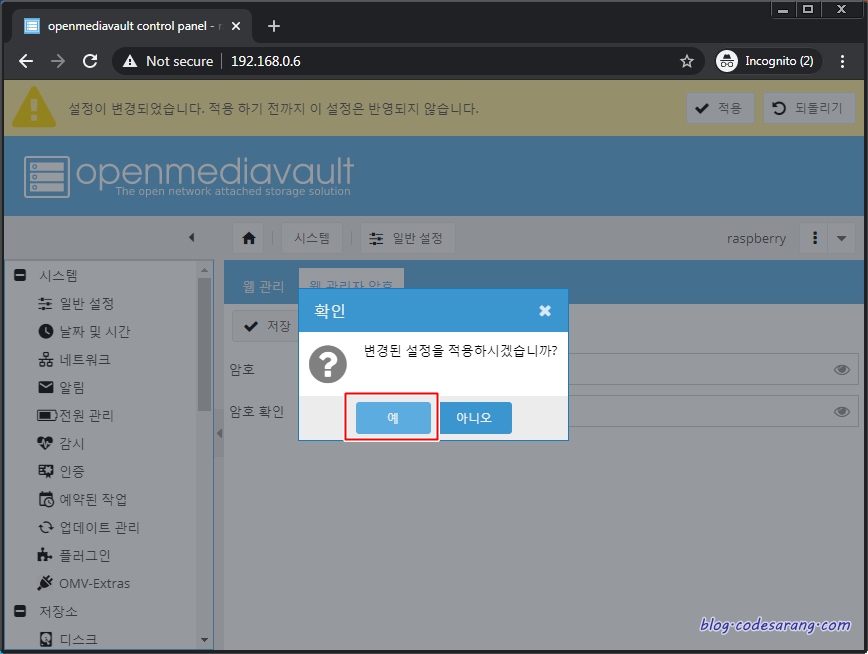868x654 pixels.
Task: Collapse the 시스템 tree section
Action: point(20,275)
